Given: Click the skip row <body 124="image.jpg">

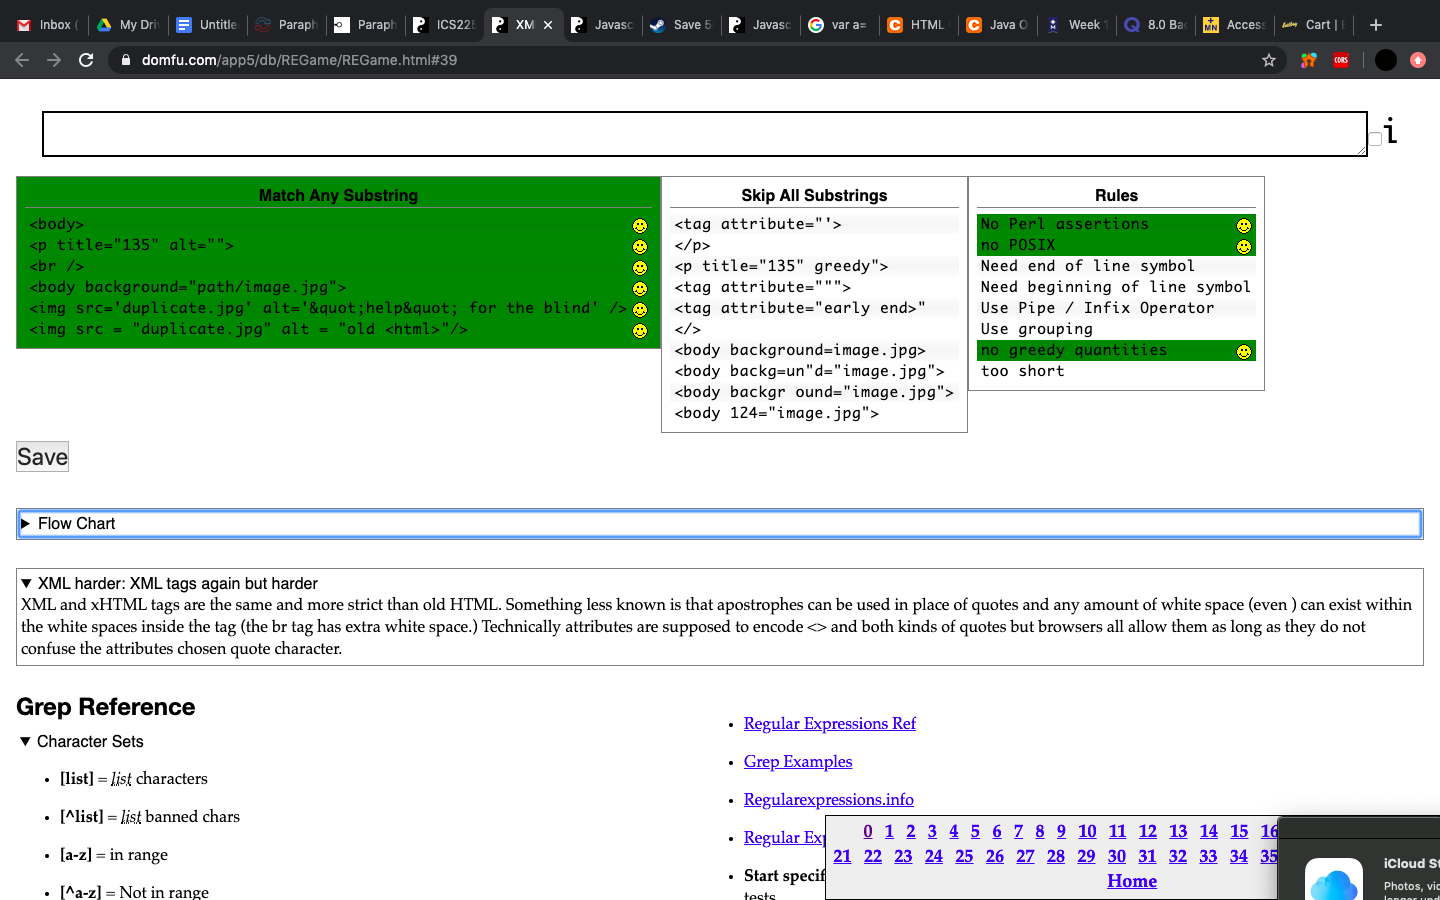Looking at the screenshot, I should pyautogui.click(x=814, y=413).
